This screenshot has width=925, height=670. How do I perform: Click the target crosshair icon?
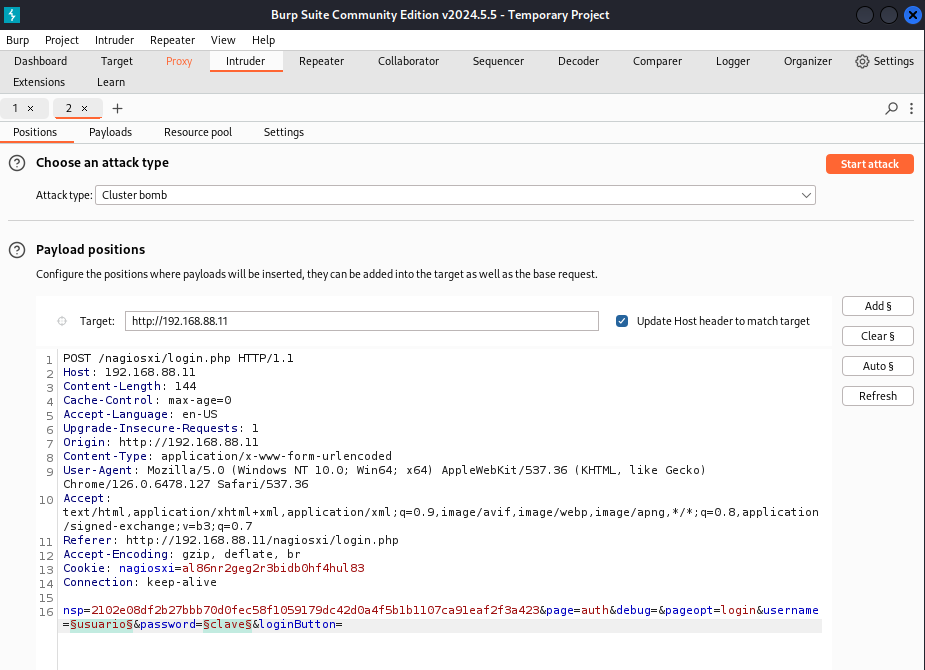point(62,321)
